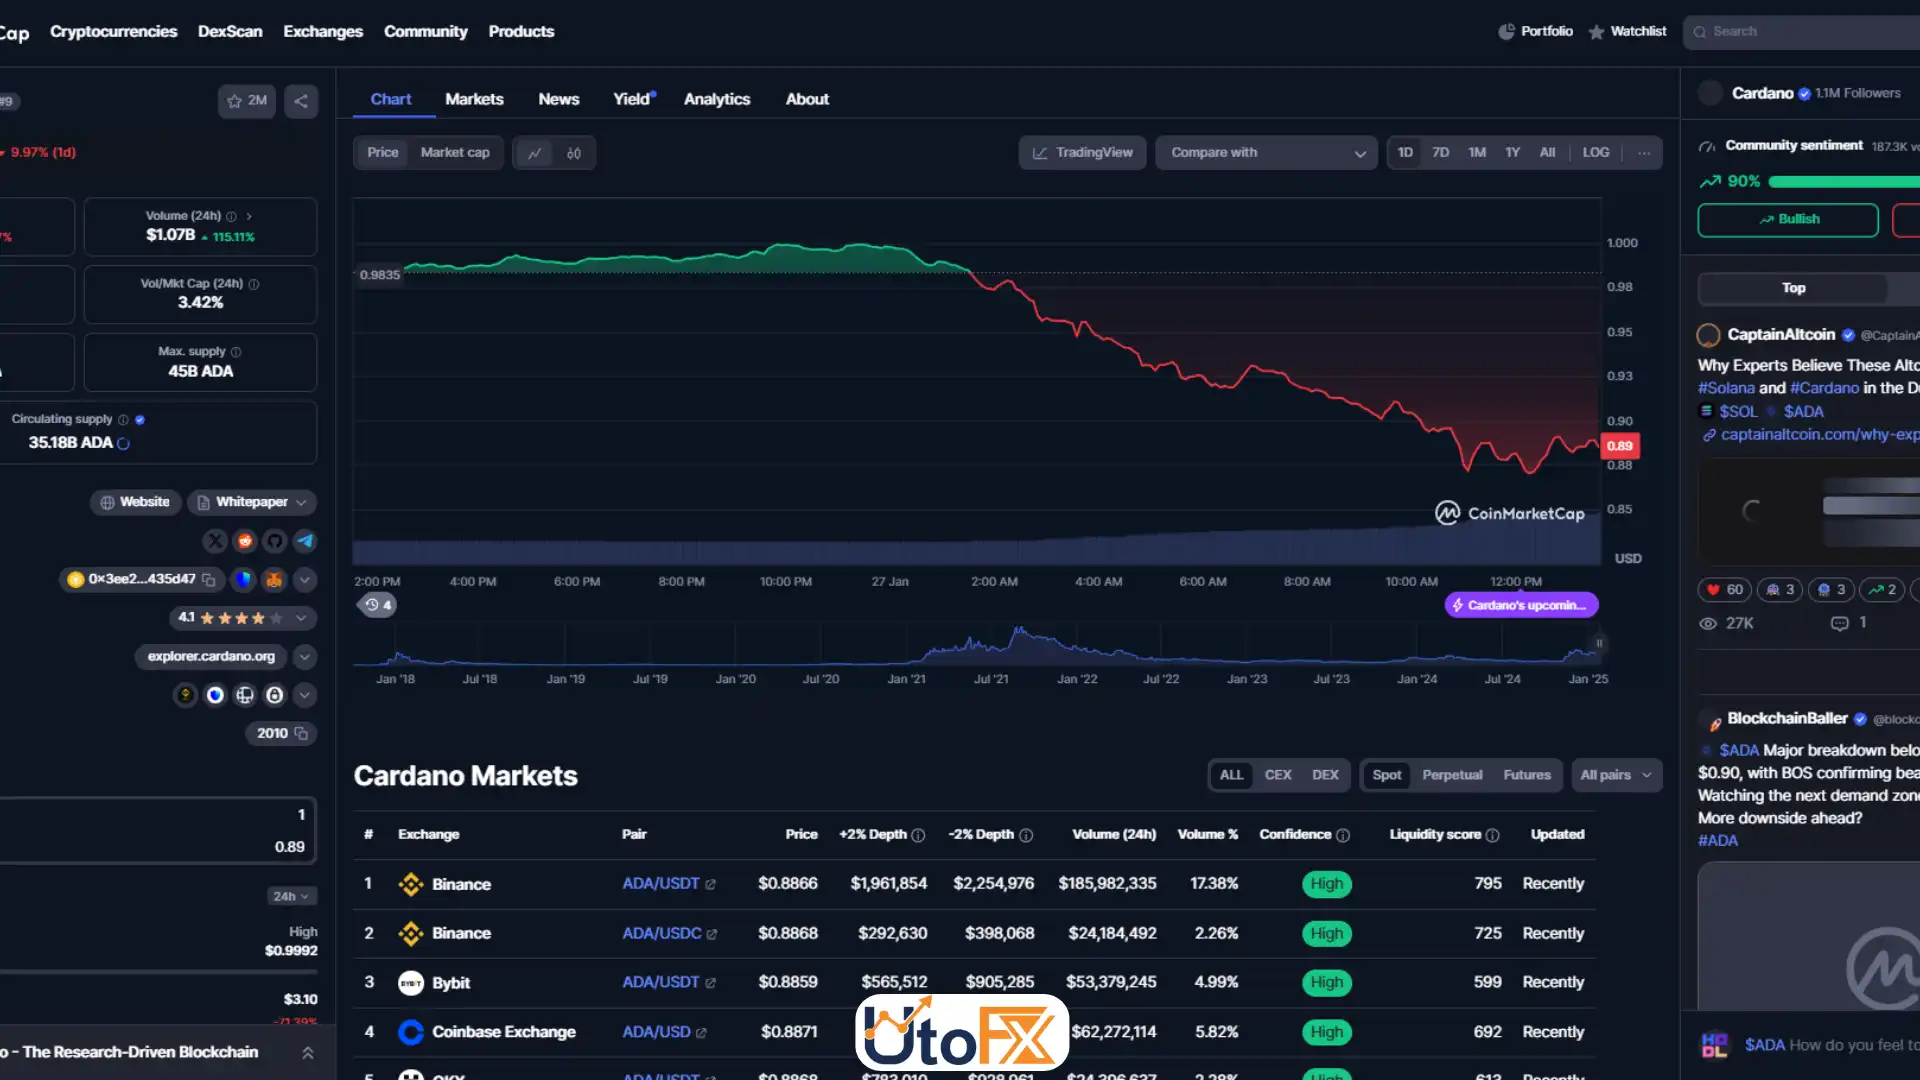Focus the Search input field

coord(1801,32)
